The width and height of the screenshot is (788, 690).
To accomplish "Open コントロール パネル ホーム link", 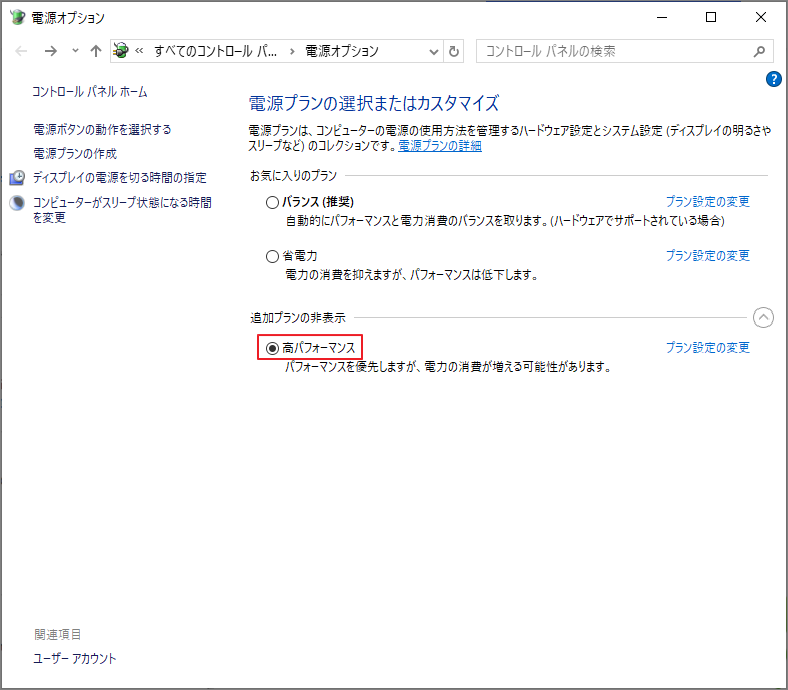I will 90,92.
